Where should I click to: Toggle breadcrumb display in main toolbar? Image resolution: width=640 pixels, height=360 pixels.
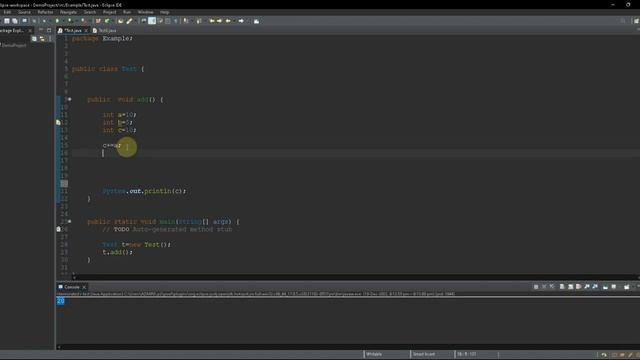pyautogui.click(x=144, y=21)
